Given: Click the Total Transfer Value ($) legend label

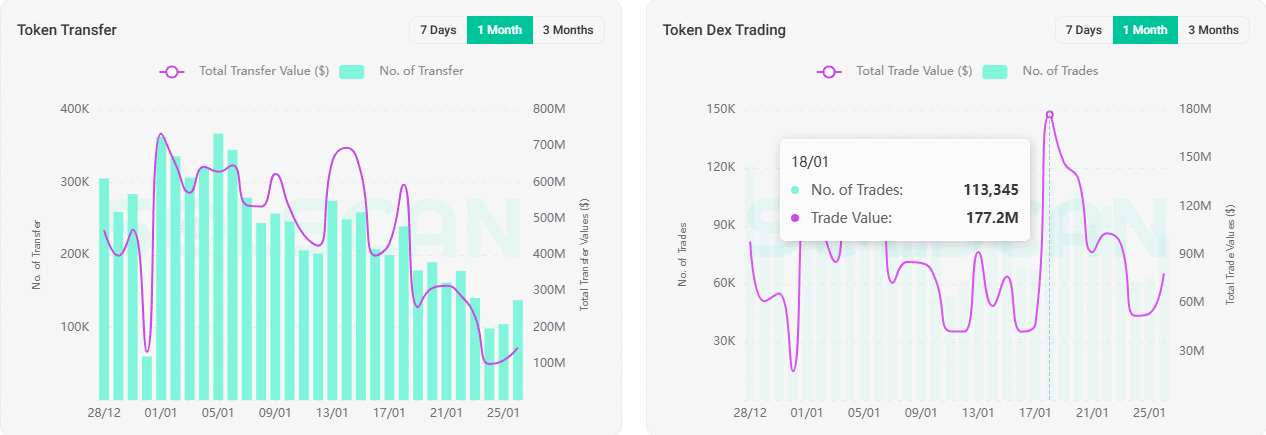Looking at the screenshot, I should click(265, 71).
